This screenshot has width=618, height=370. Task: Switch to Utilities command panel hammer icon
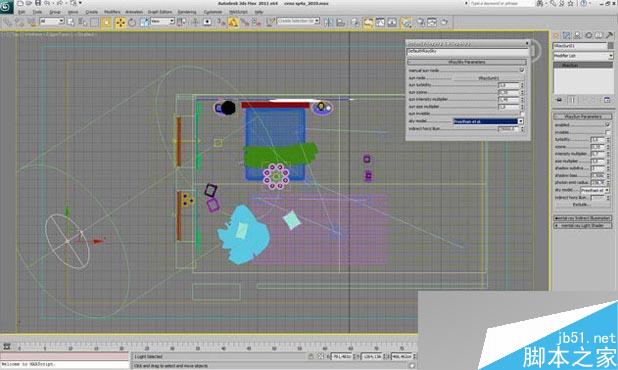(609, 35)
